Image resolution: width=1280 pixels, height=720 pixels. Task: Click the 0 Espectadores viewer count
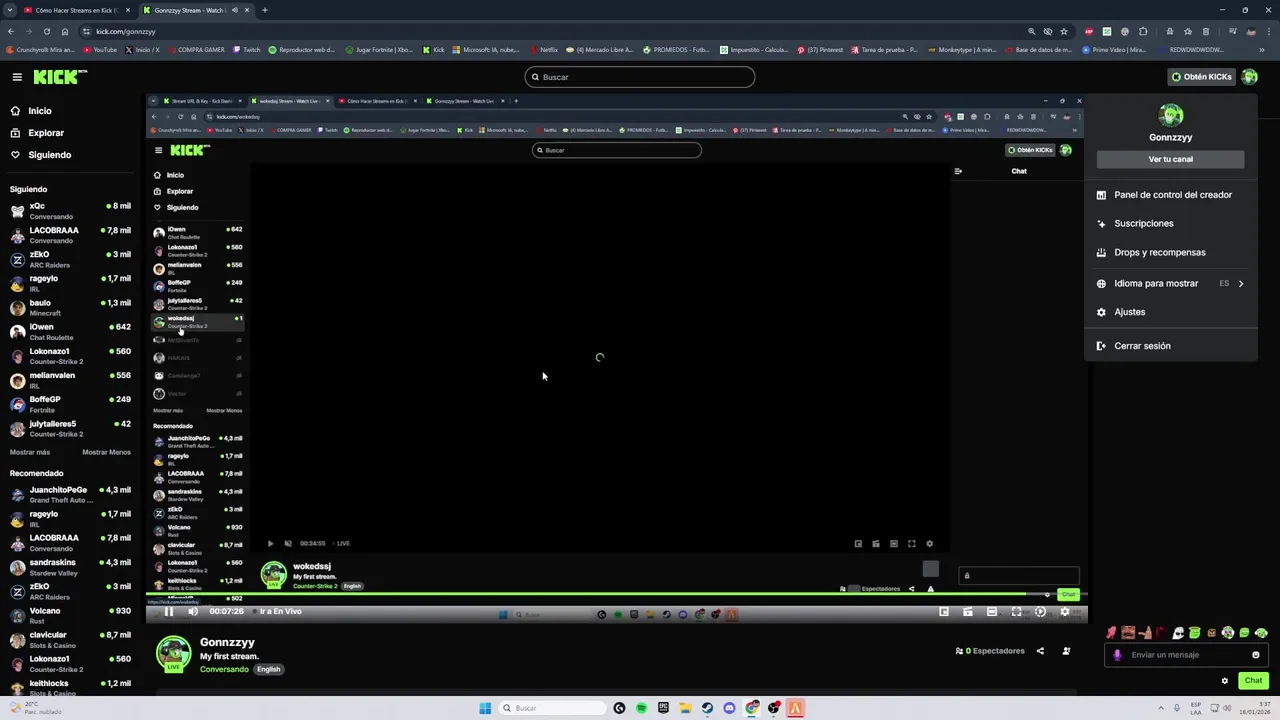[x=990, y=651]
